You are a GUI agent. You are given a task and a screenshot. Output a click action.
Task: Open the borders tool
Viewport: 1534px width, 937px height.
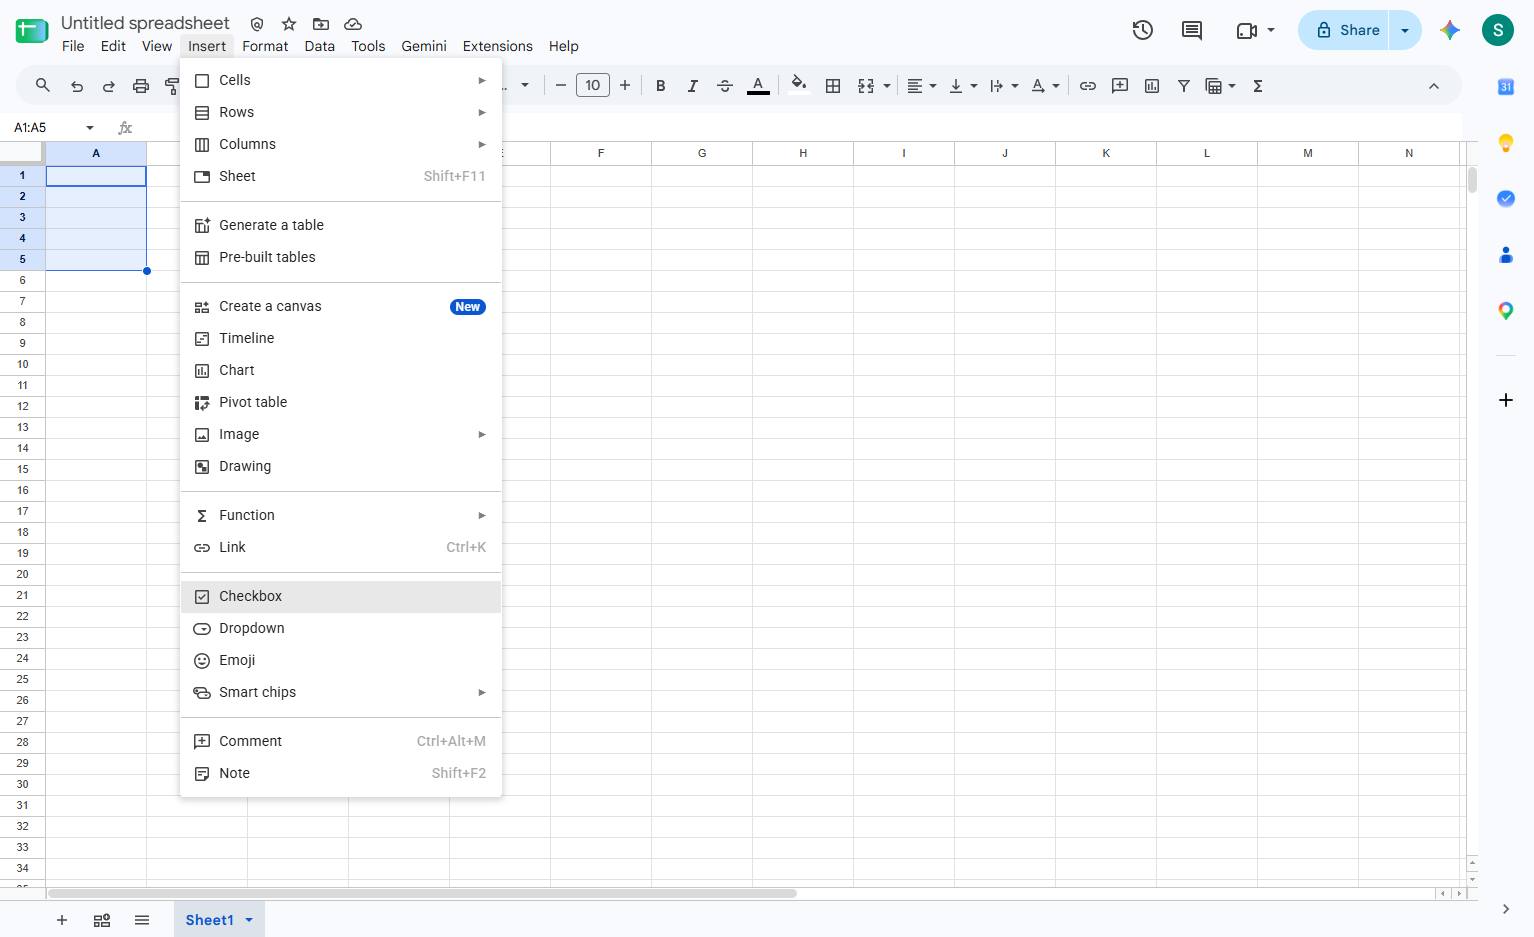point(833,86)
